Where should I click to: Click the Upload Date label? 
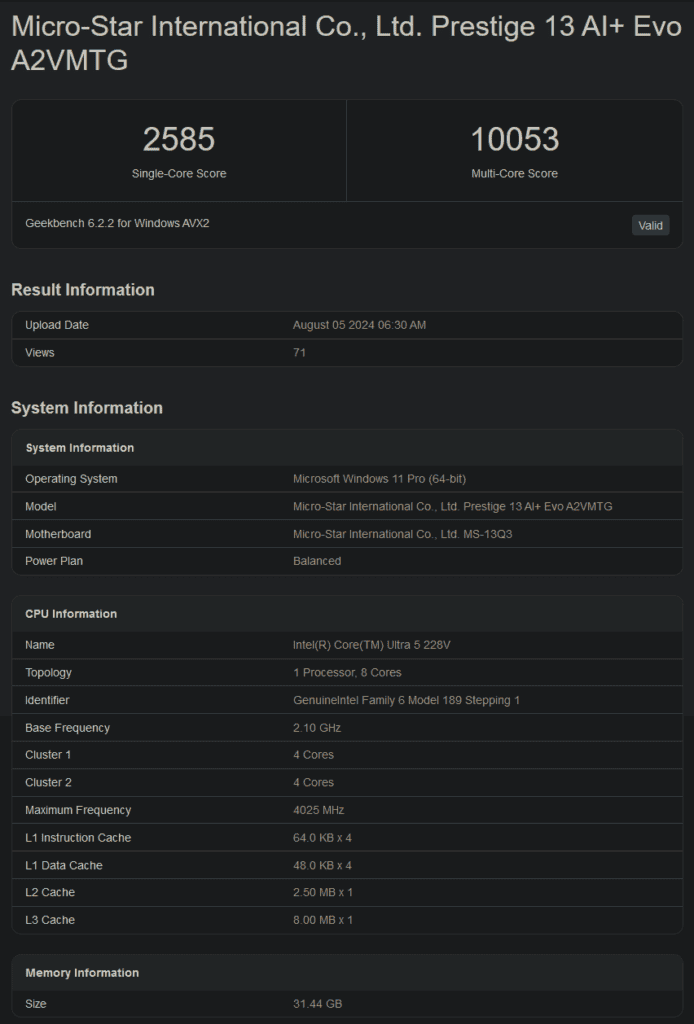coord(57,325)
